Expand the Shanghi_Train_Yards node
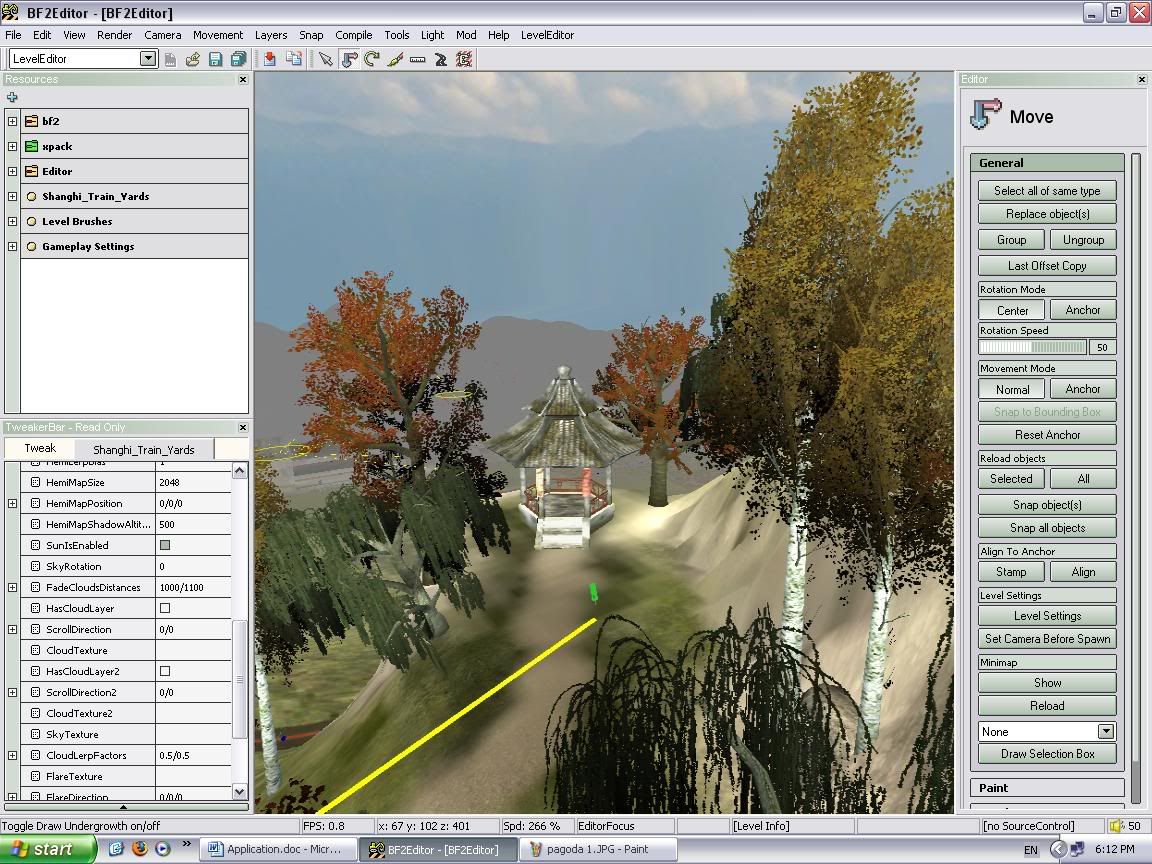Image resolution: width=1152 pixels, height=864 pixels. [x=12, y=196]
